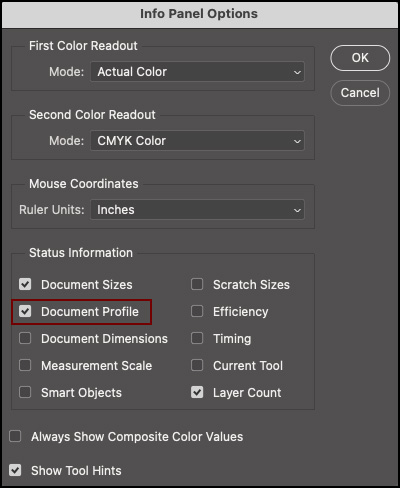Enable Always Show Composite Color Values
This screenshot has height=488, width=400.
click(15, 436)
